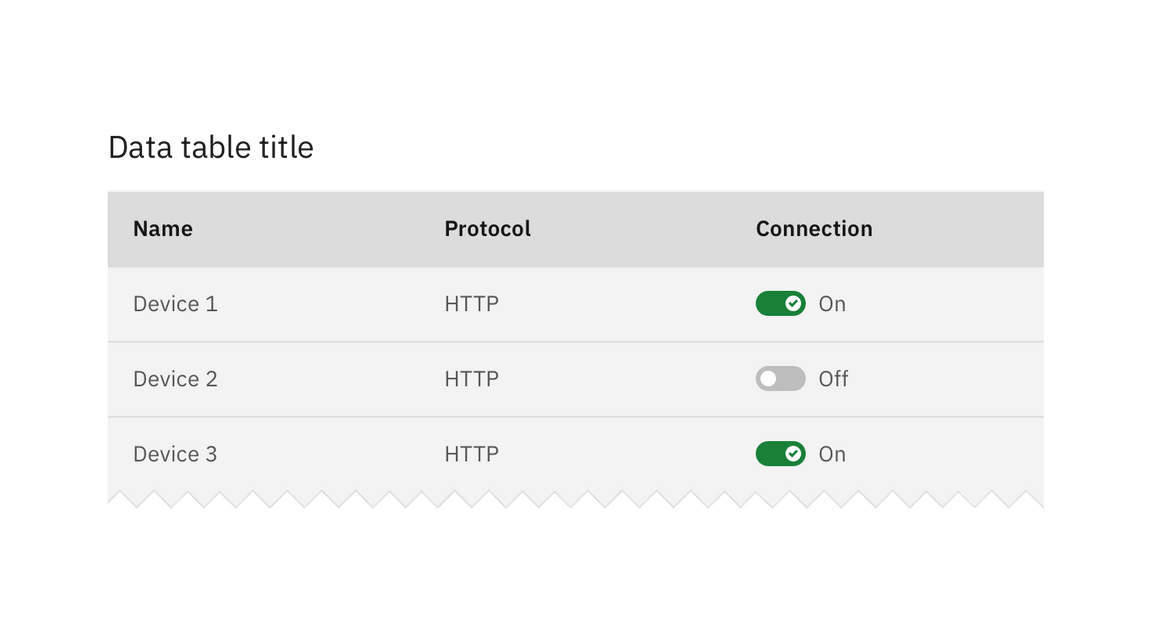The image size is (1152, 634).
Task: Click the Name column header
Action: (163, 228)
